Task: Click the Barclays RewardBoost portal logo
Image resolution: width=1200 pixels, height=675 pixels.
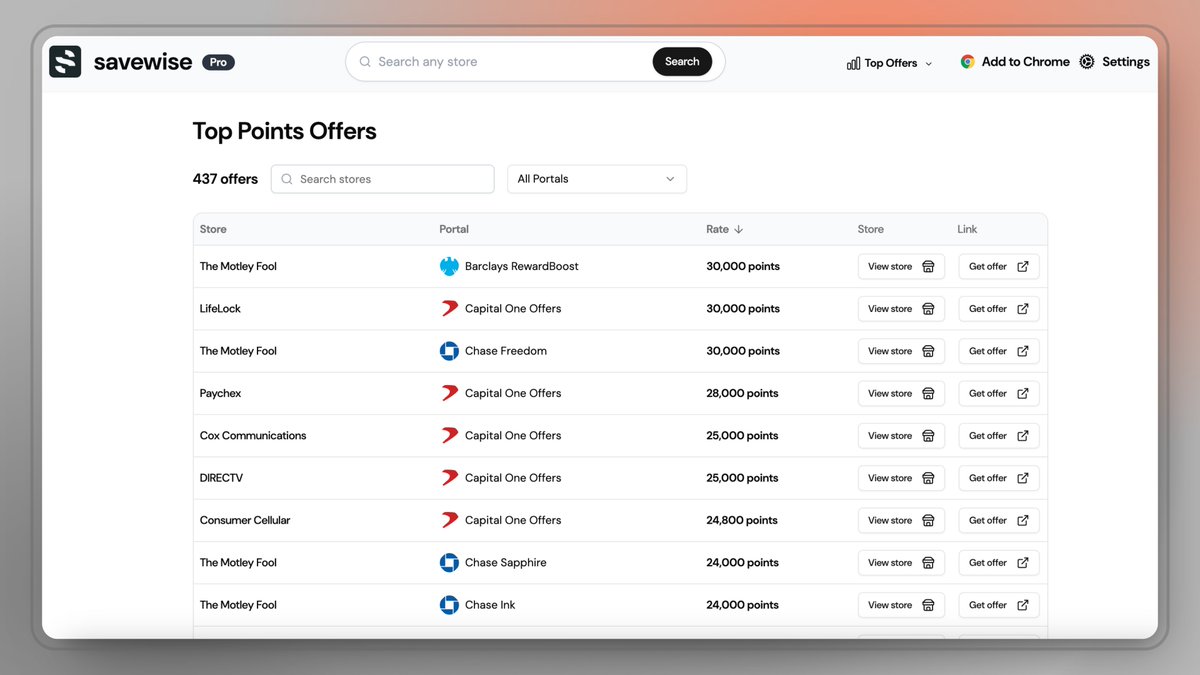Action: 449,266
